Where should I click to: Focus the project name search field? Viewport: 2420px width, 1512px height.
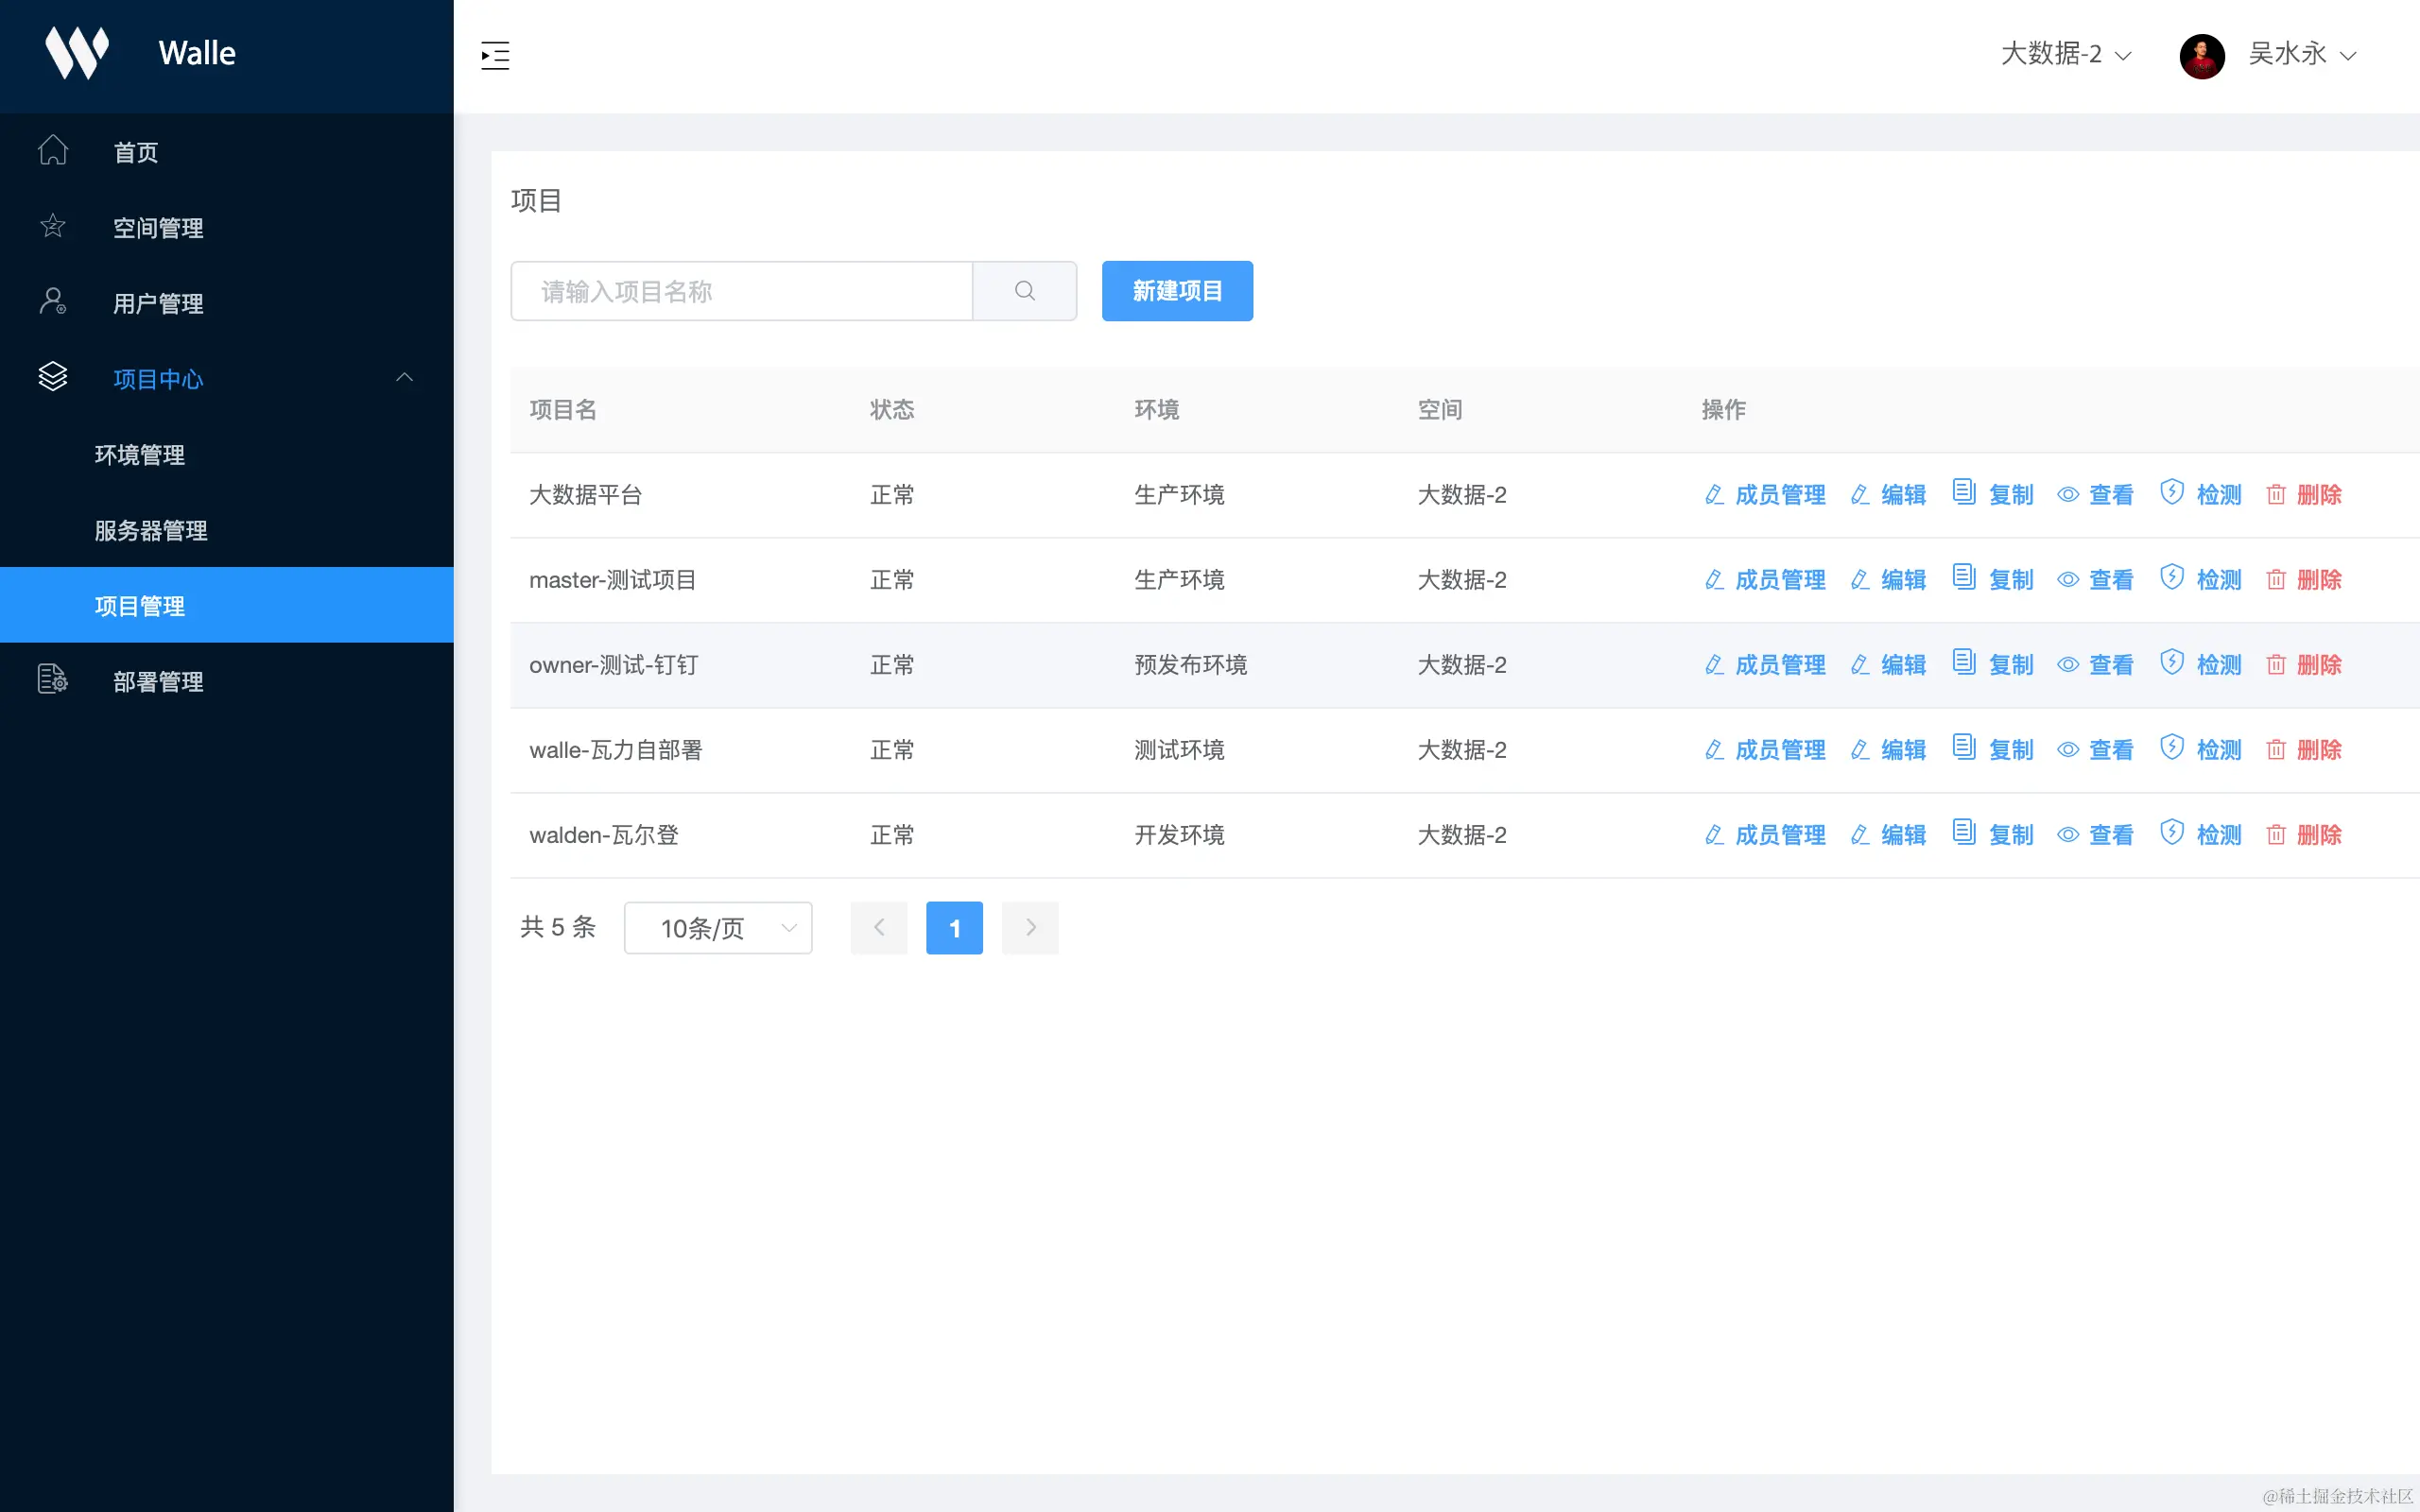(x=741, y=291)
